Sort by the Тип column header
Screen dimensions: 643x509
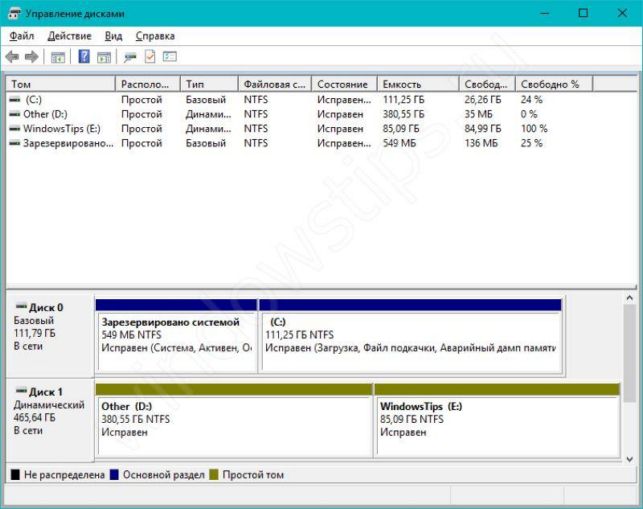209,84
